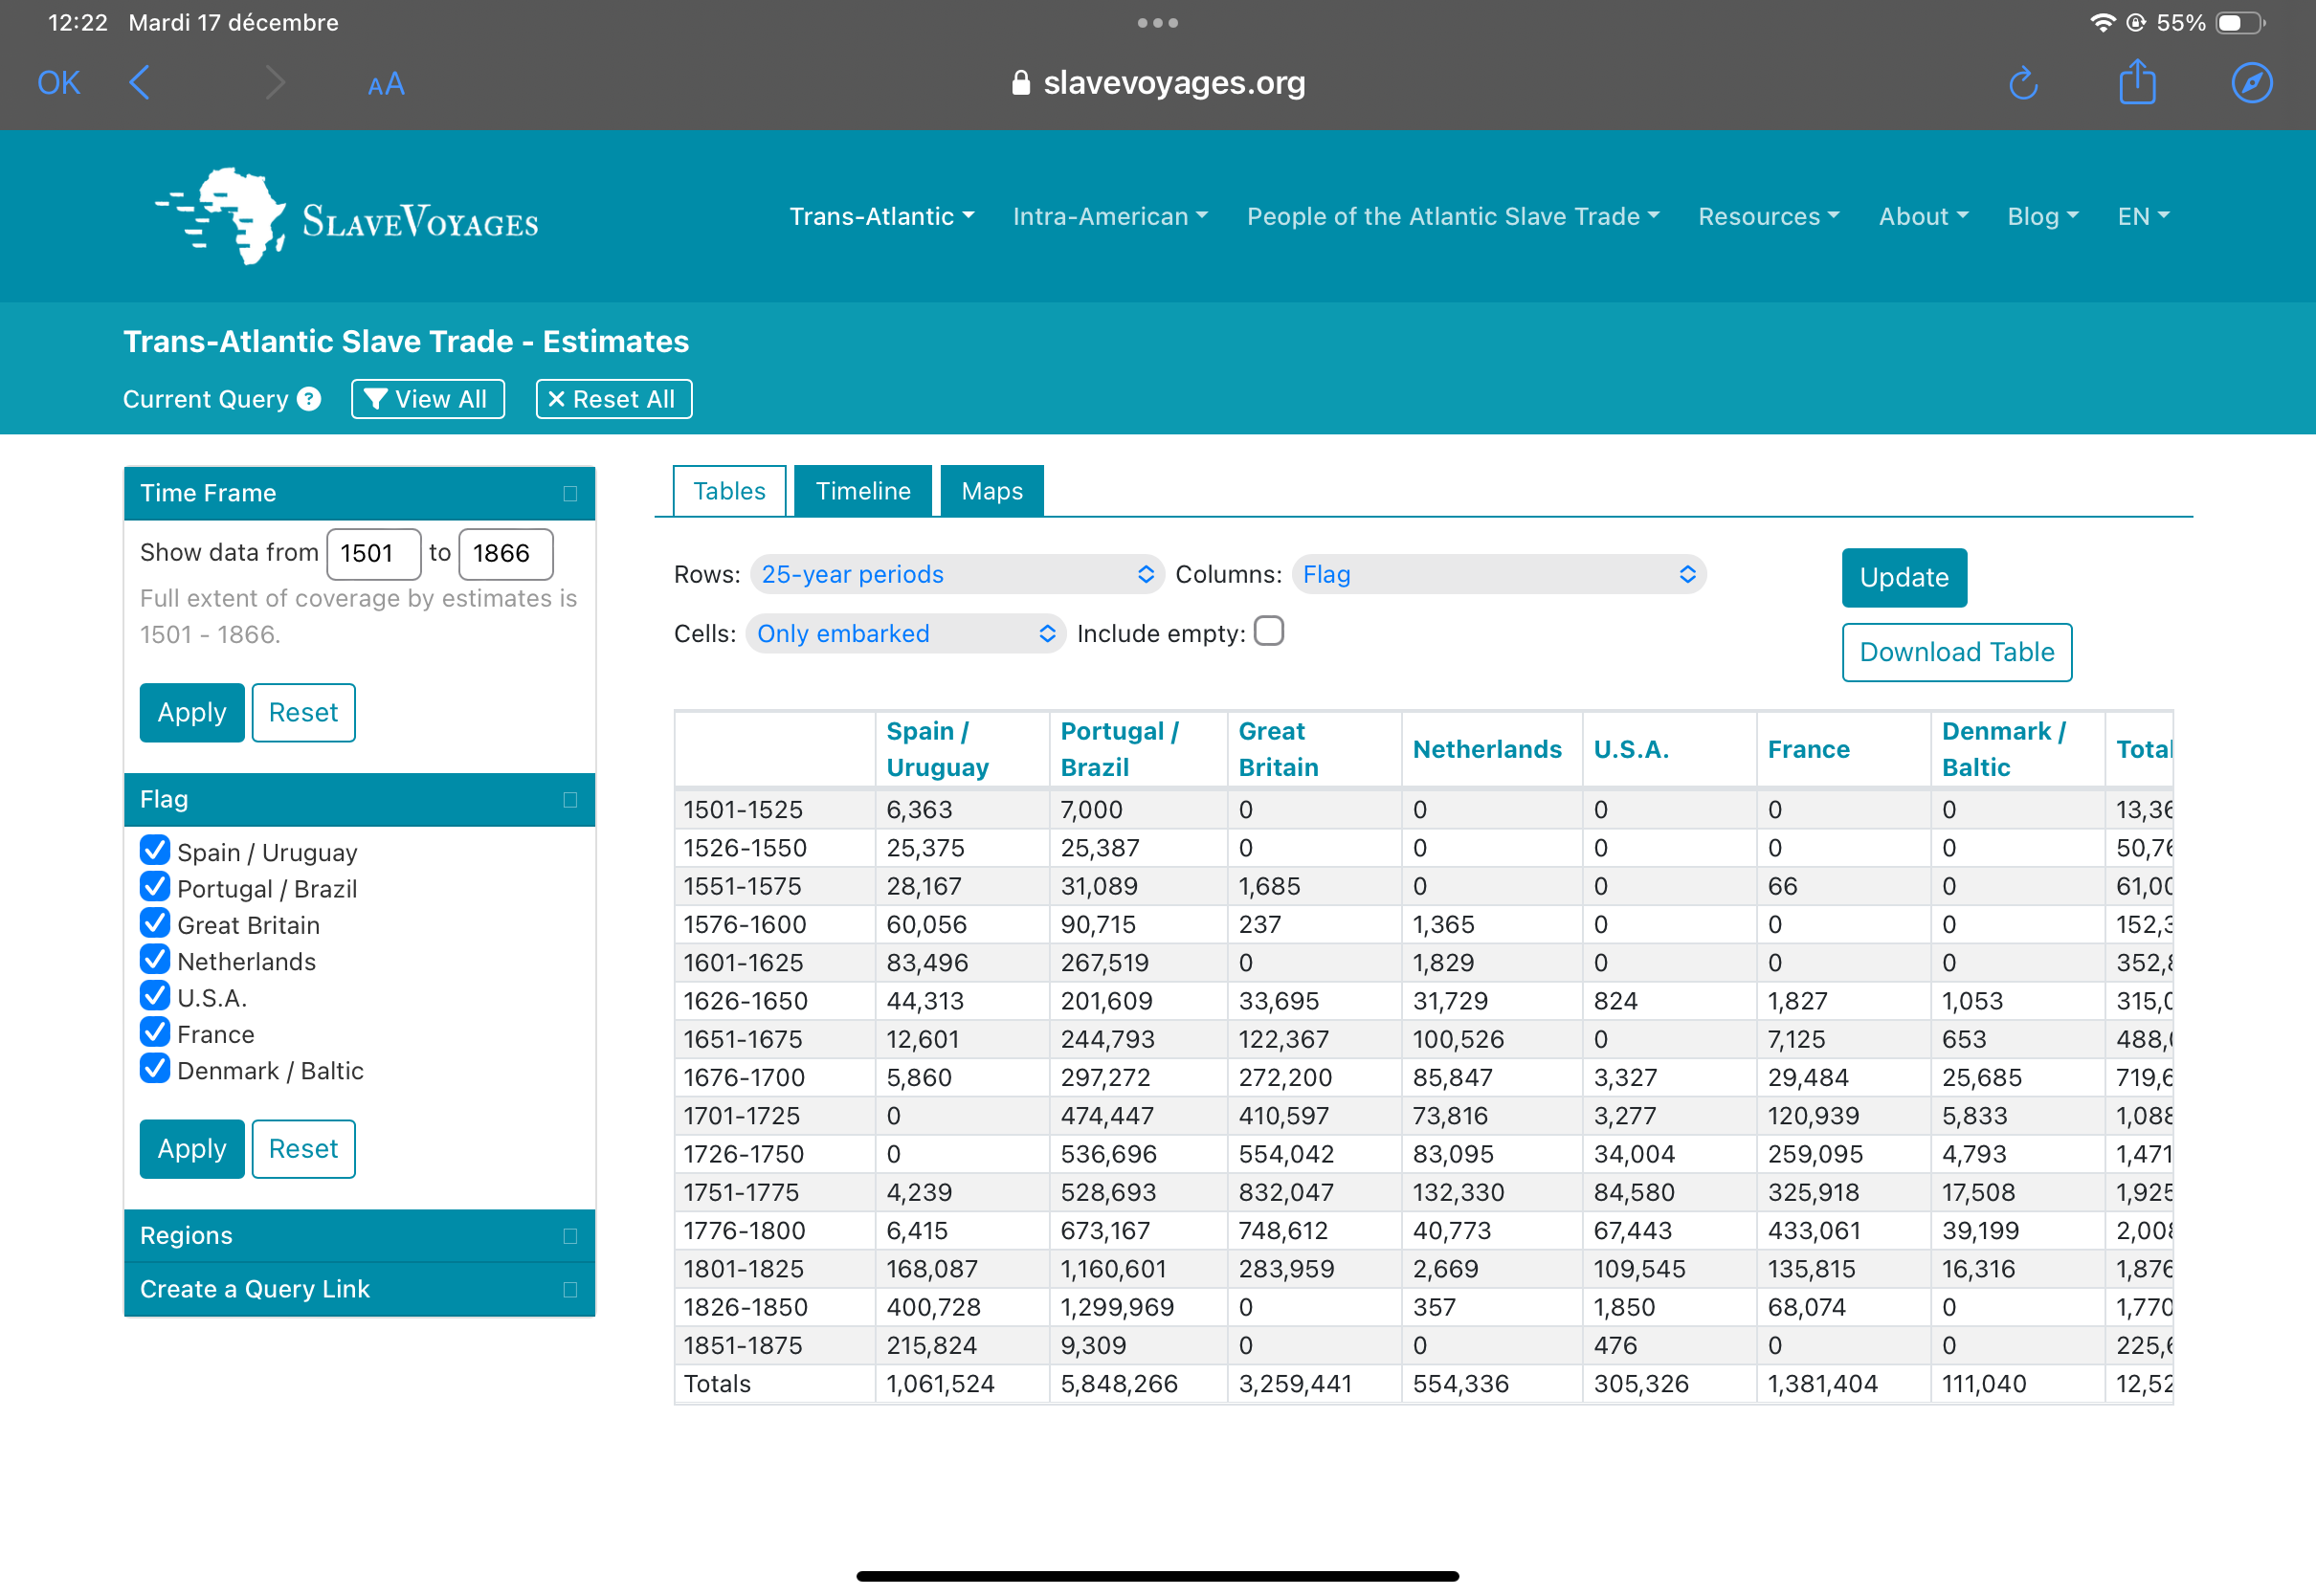Click Download Table

[1956, 652]
